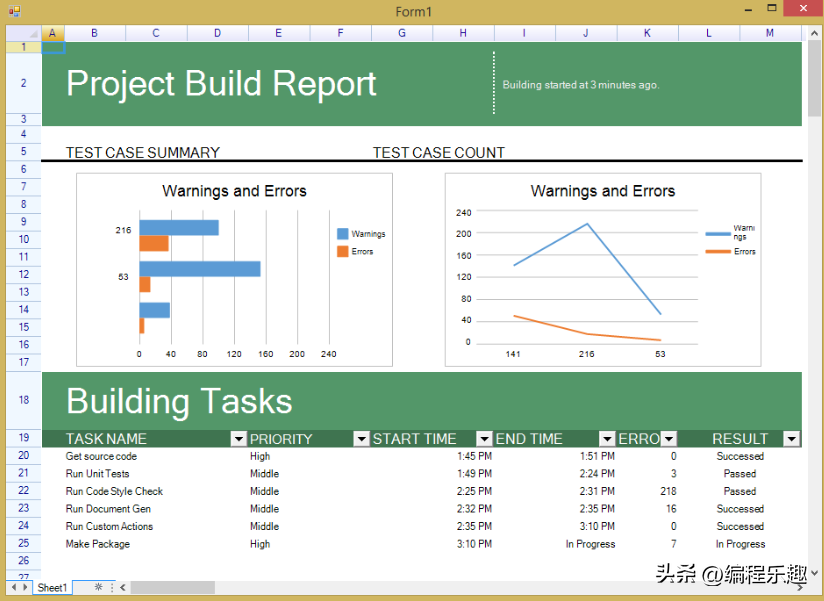This screenshot has height=601, width=824.
Task: Select column G header
Action: tap(402, 33)
